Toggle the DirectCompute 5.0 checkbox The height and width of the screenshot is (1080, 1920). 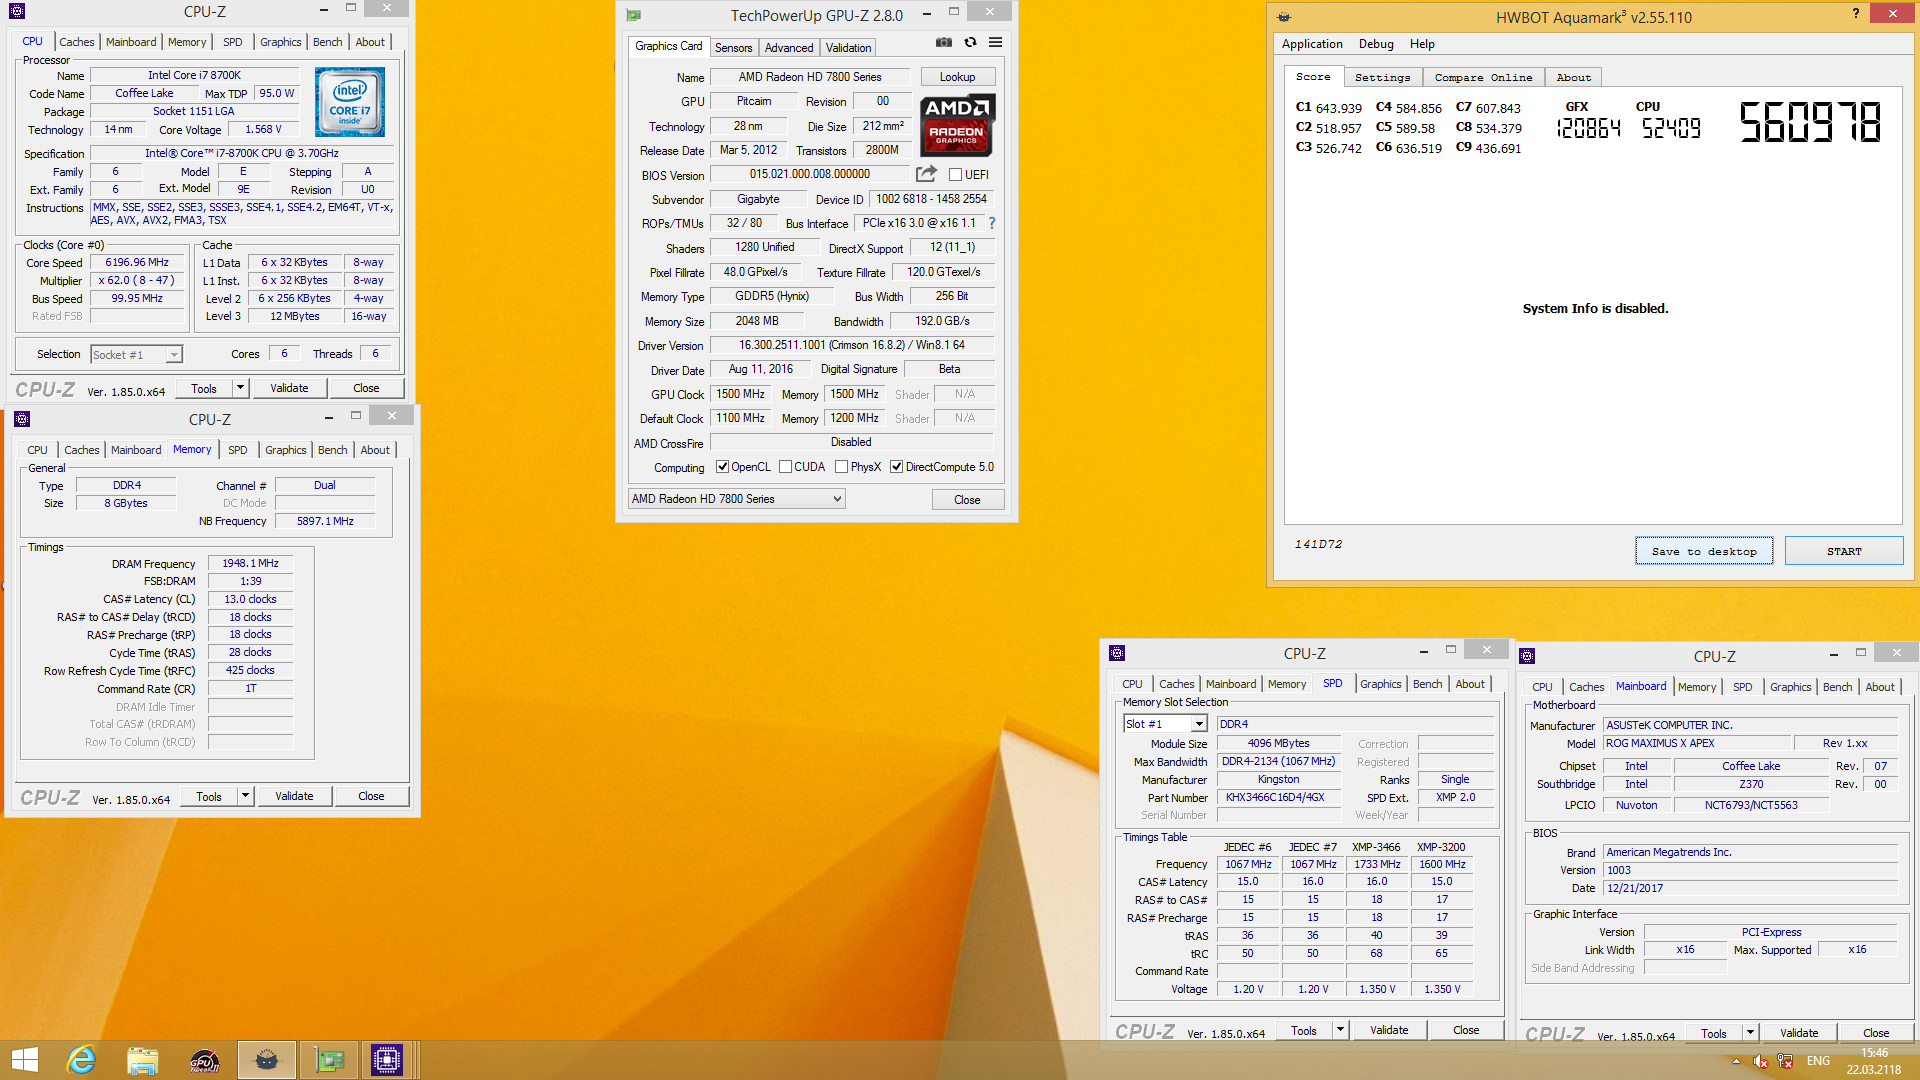point(896,467)
